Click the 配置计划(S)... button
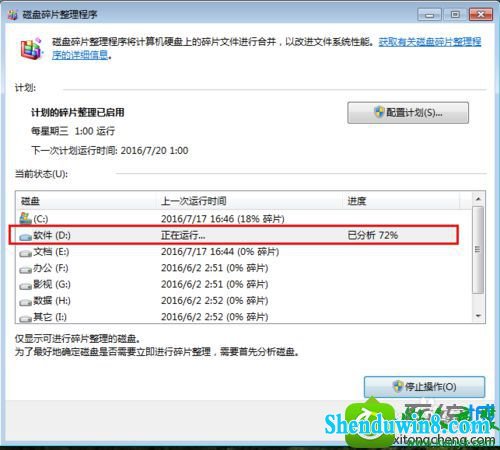Viewport: 500px width, 450px height. point(408,113)
